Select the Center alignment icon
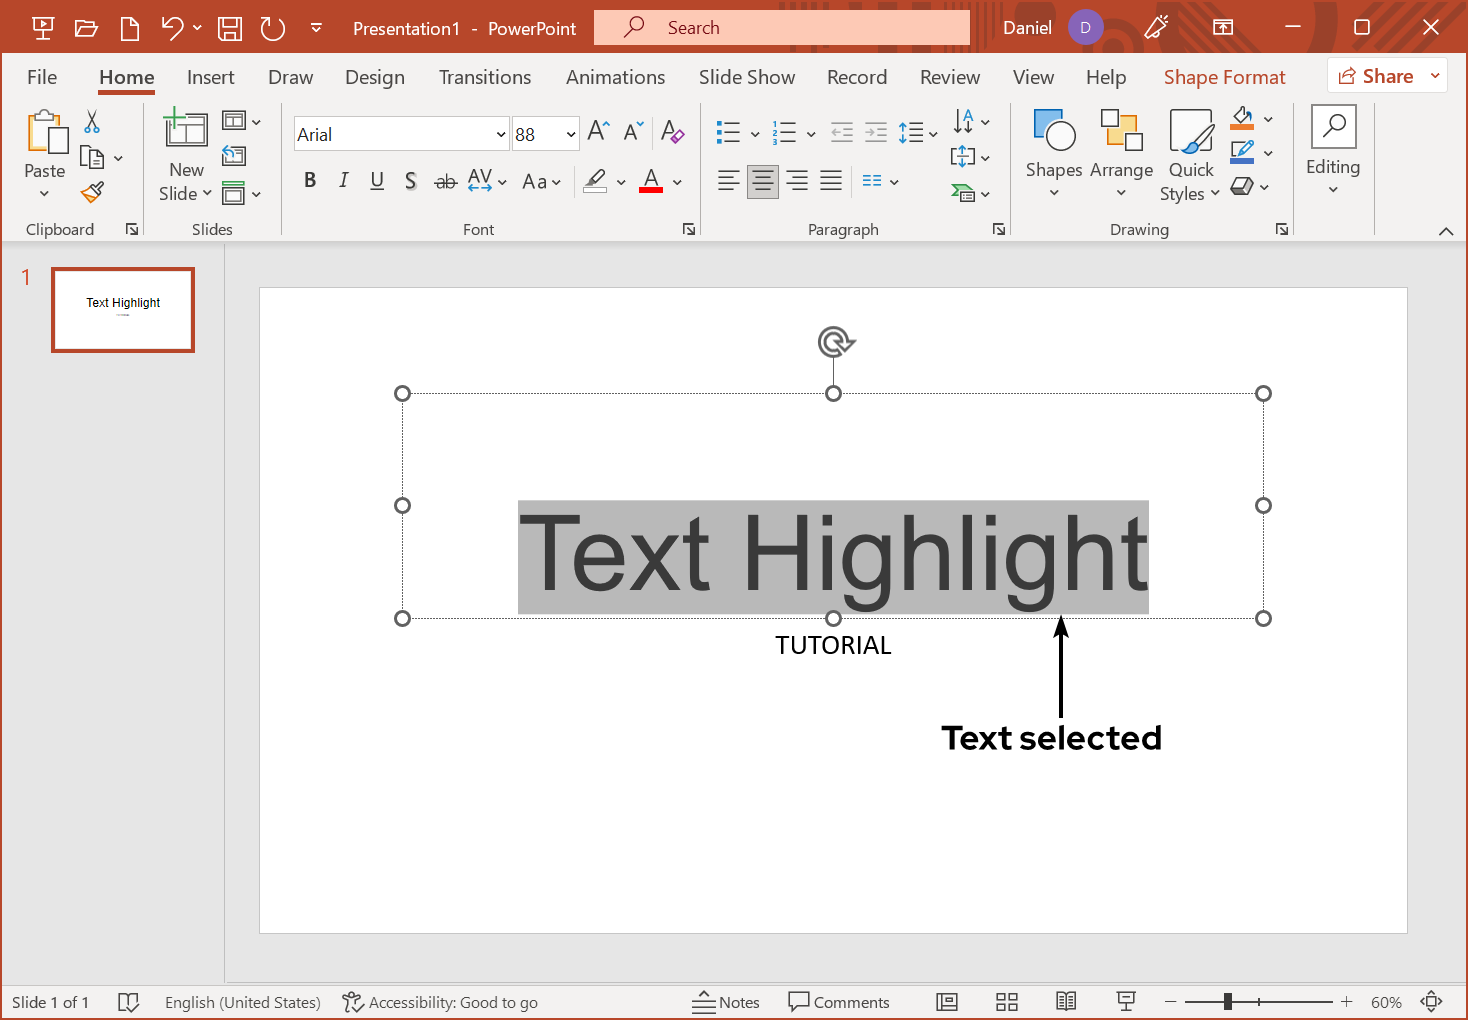1468x1020 pixels. point(762,181)
